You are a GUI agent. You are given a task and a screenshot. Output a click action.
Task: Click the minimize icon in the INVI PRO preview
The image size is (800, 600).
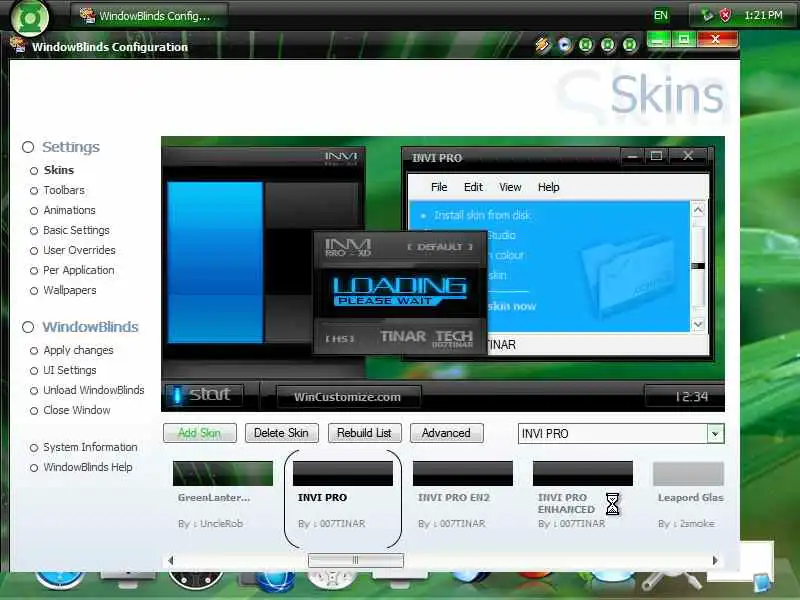coord(632,156)
